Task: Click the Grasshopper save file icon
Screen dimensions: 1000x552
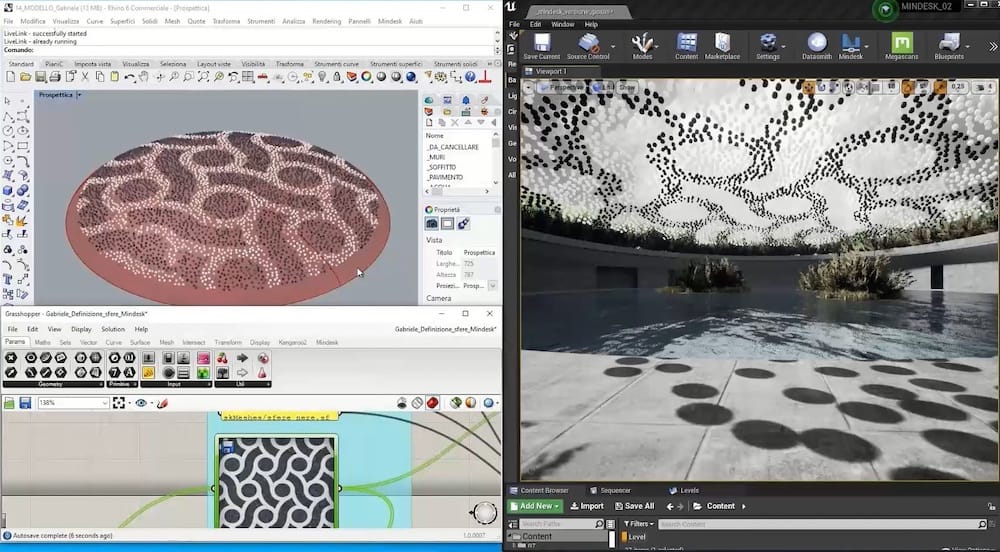Action: 24,403
